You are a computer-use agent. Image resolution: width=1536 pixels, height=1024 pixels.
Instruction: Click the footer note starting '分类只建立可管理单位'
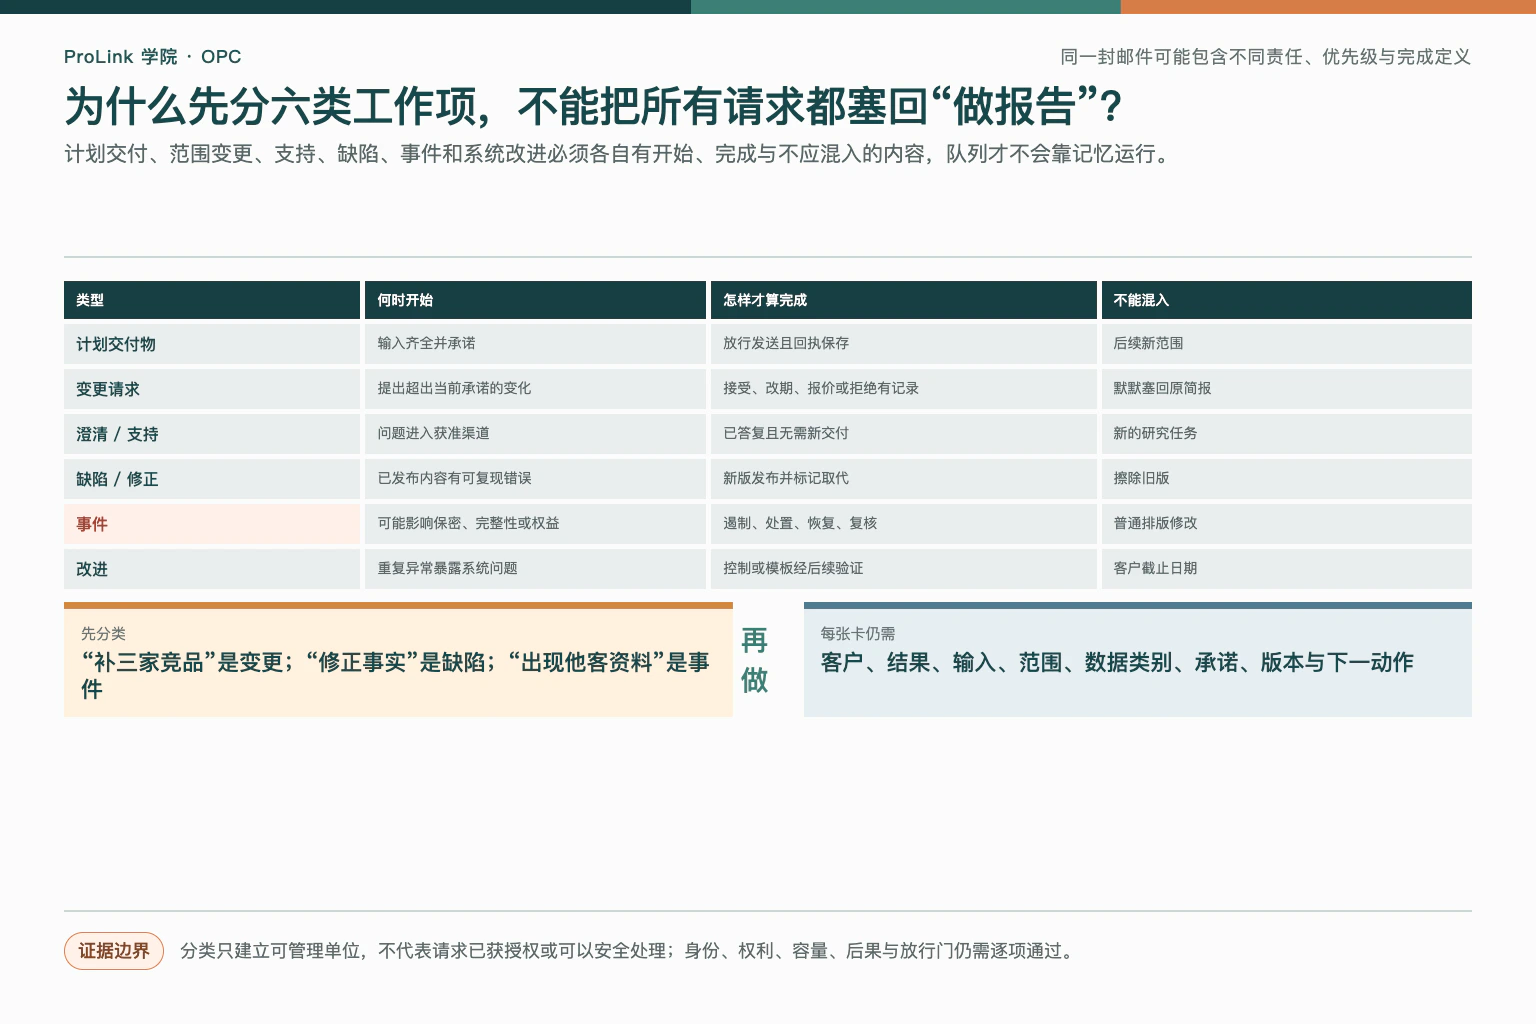(629, 951)
